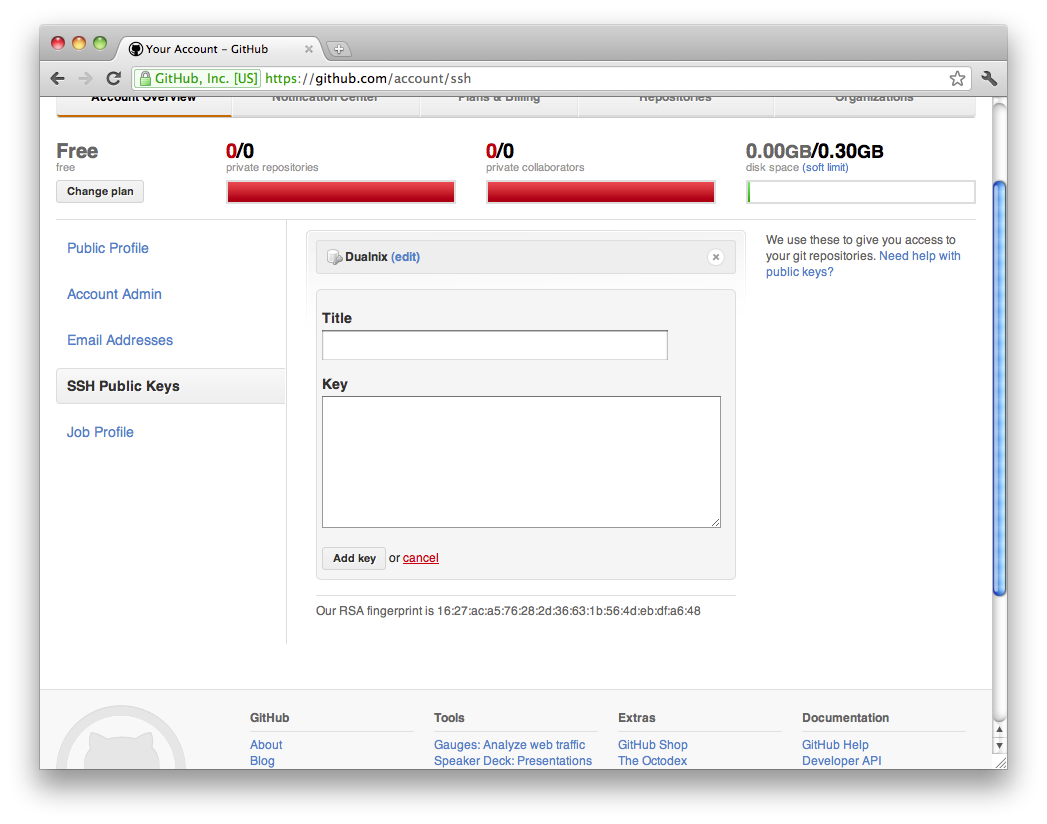Click the address bar URL
The image size is (1047, 824).
(x=368, y=78)
